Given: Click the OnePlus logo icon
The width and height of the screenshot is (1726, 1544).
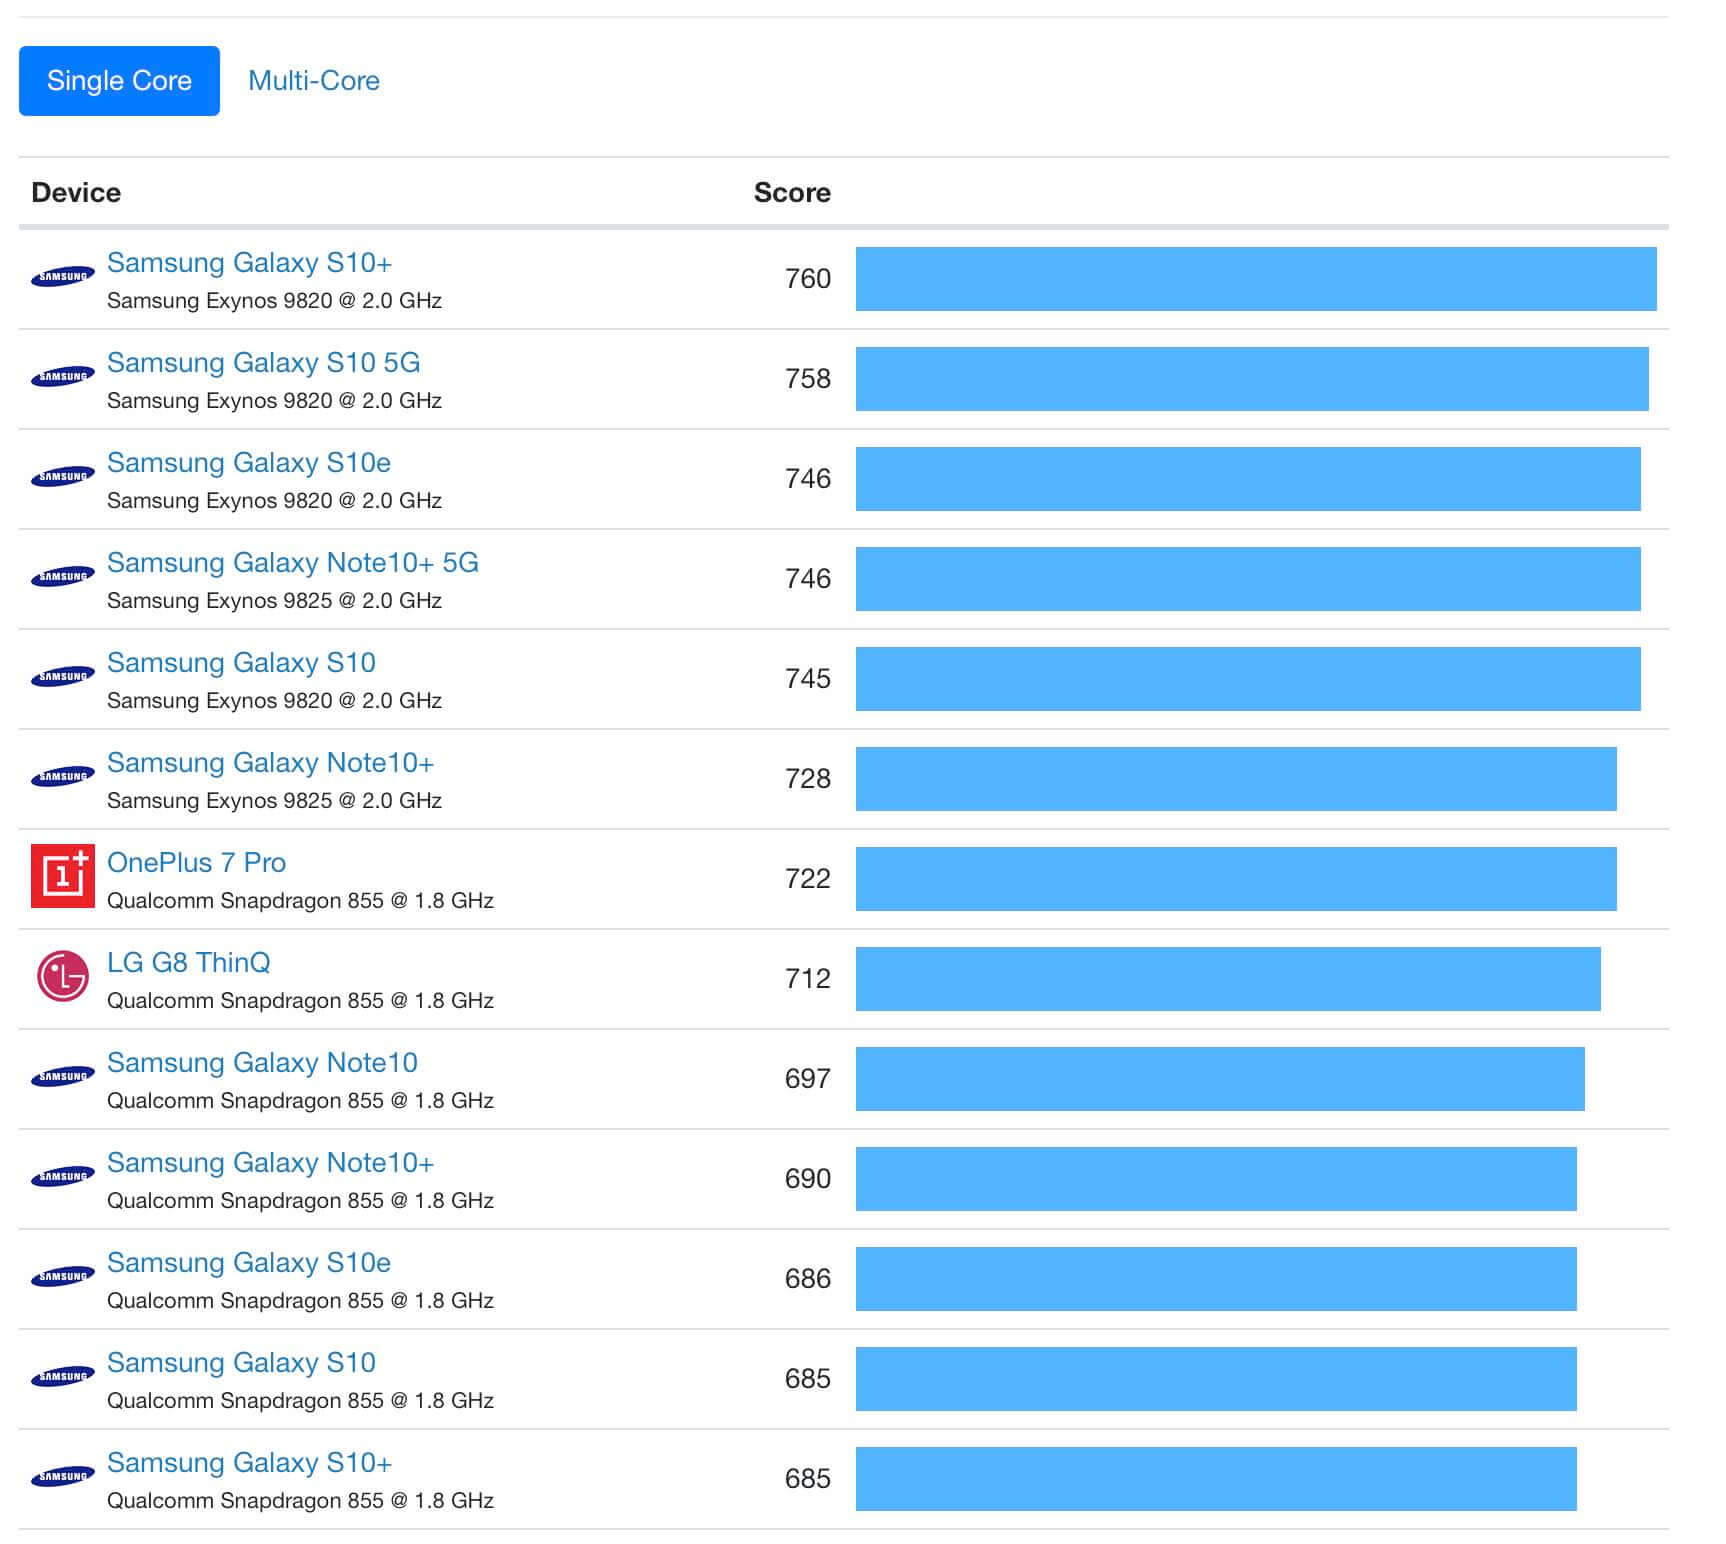Looking at the screenshot, I should (62, 877).
